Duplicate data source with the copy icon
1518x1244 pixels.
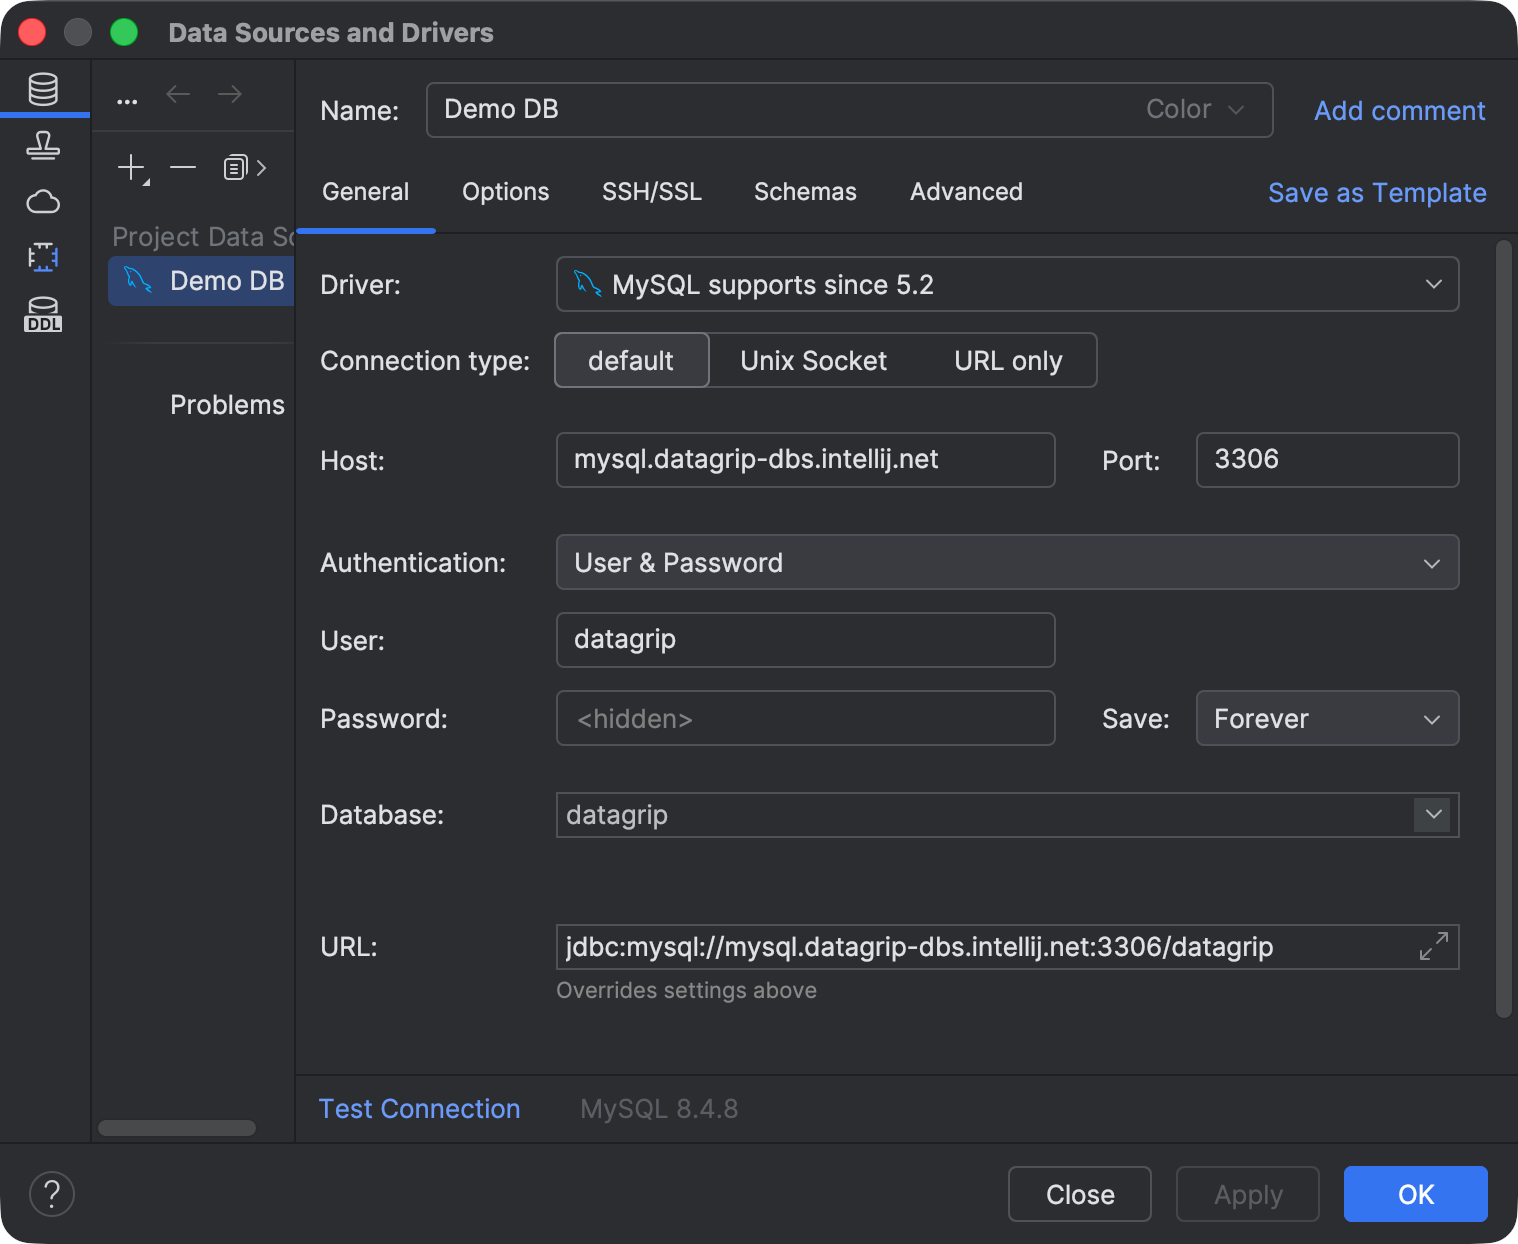click(x=235, y=167)
